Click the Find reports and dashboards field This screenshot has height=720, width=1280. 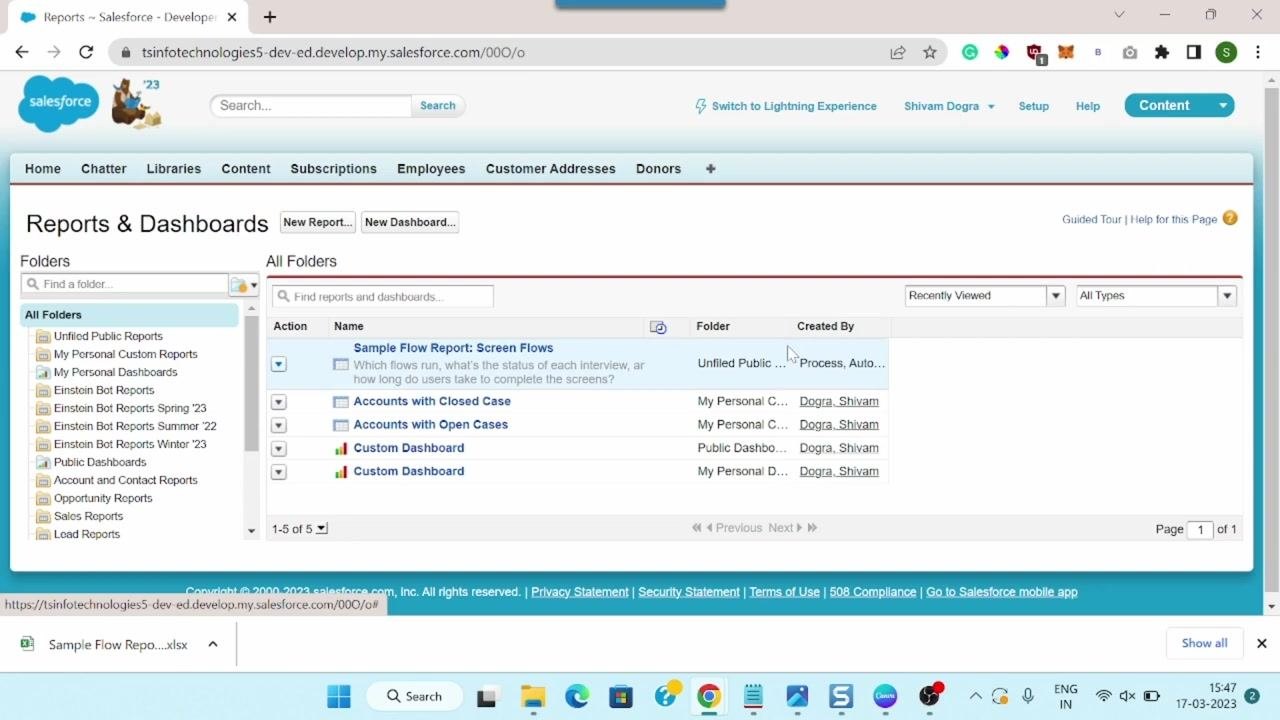click(383, 297)
